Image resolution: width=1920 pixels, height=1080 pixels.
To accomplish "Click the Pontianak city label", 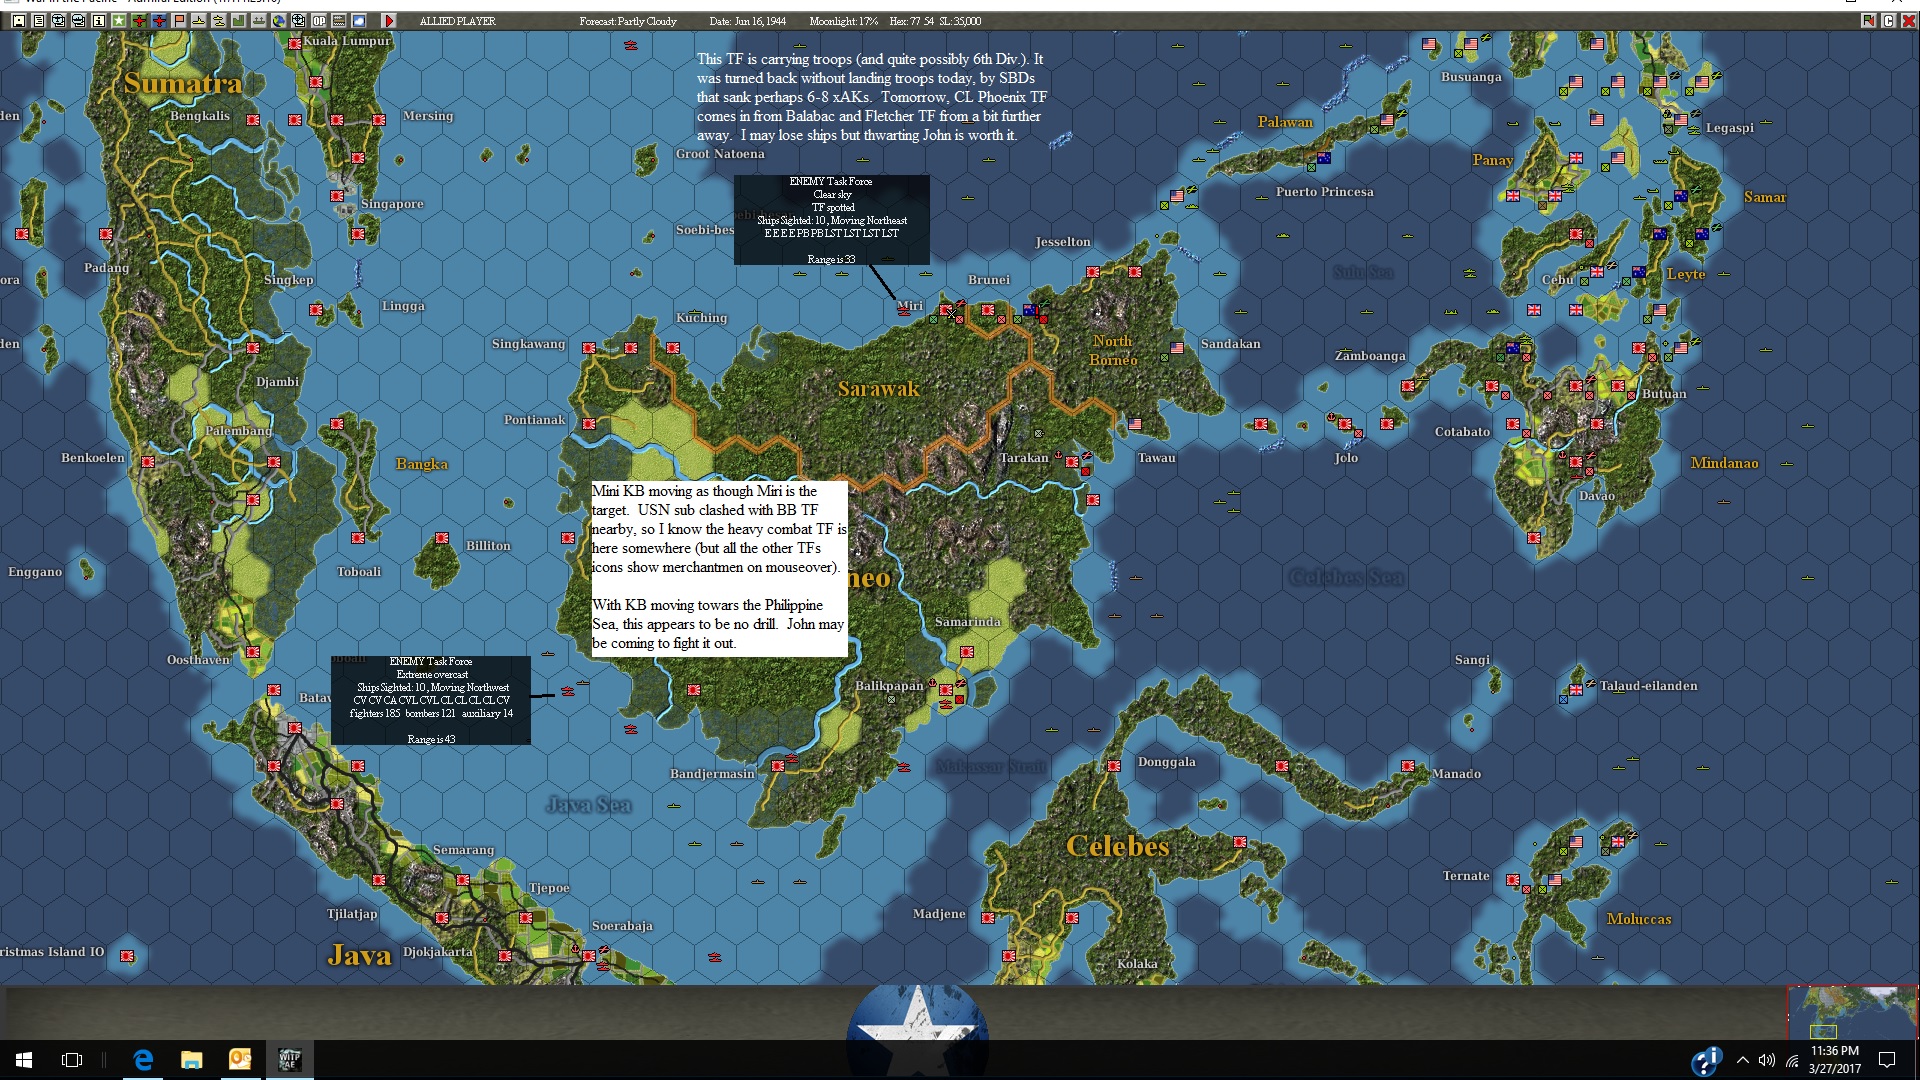I will click(x=535, y=420).
